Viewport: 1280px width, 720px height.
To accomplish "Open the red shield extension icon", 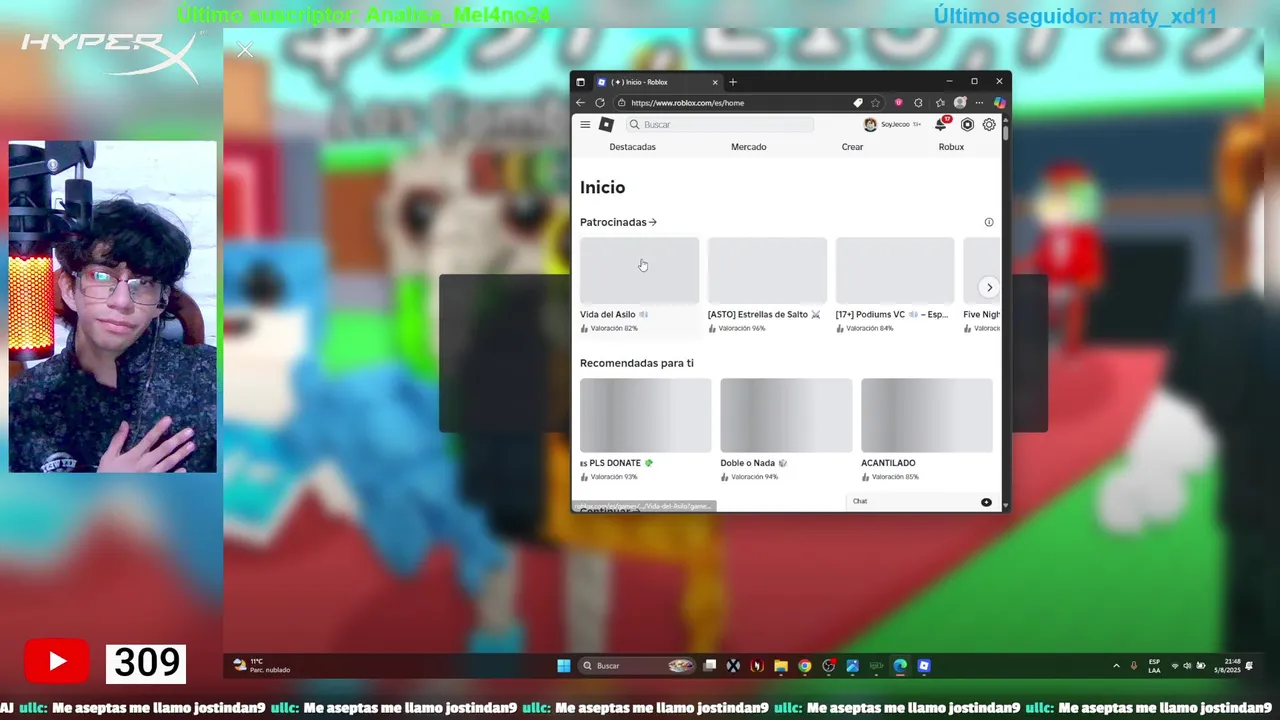I will (898, 103).
